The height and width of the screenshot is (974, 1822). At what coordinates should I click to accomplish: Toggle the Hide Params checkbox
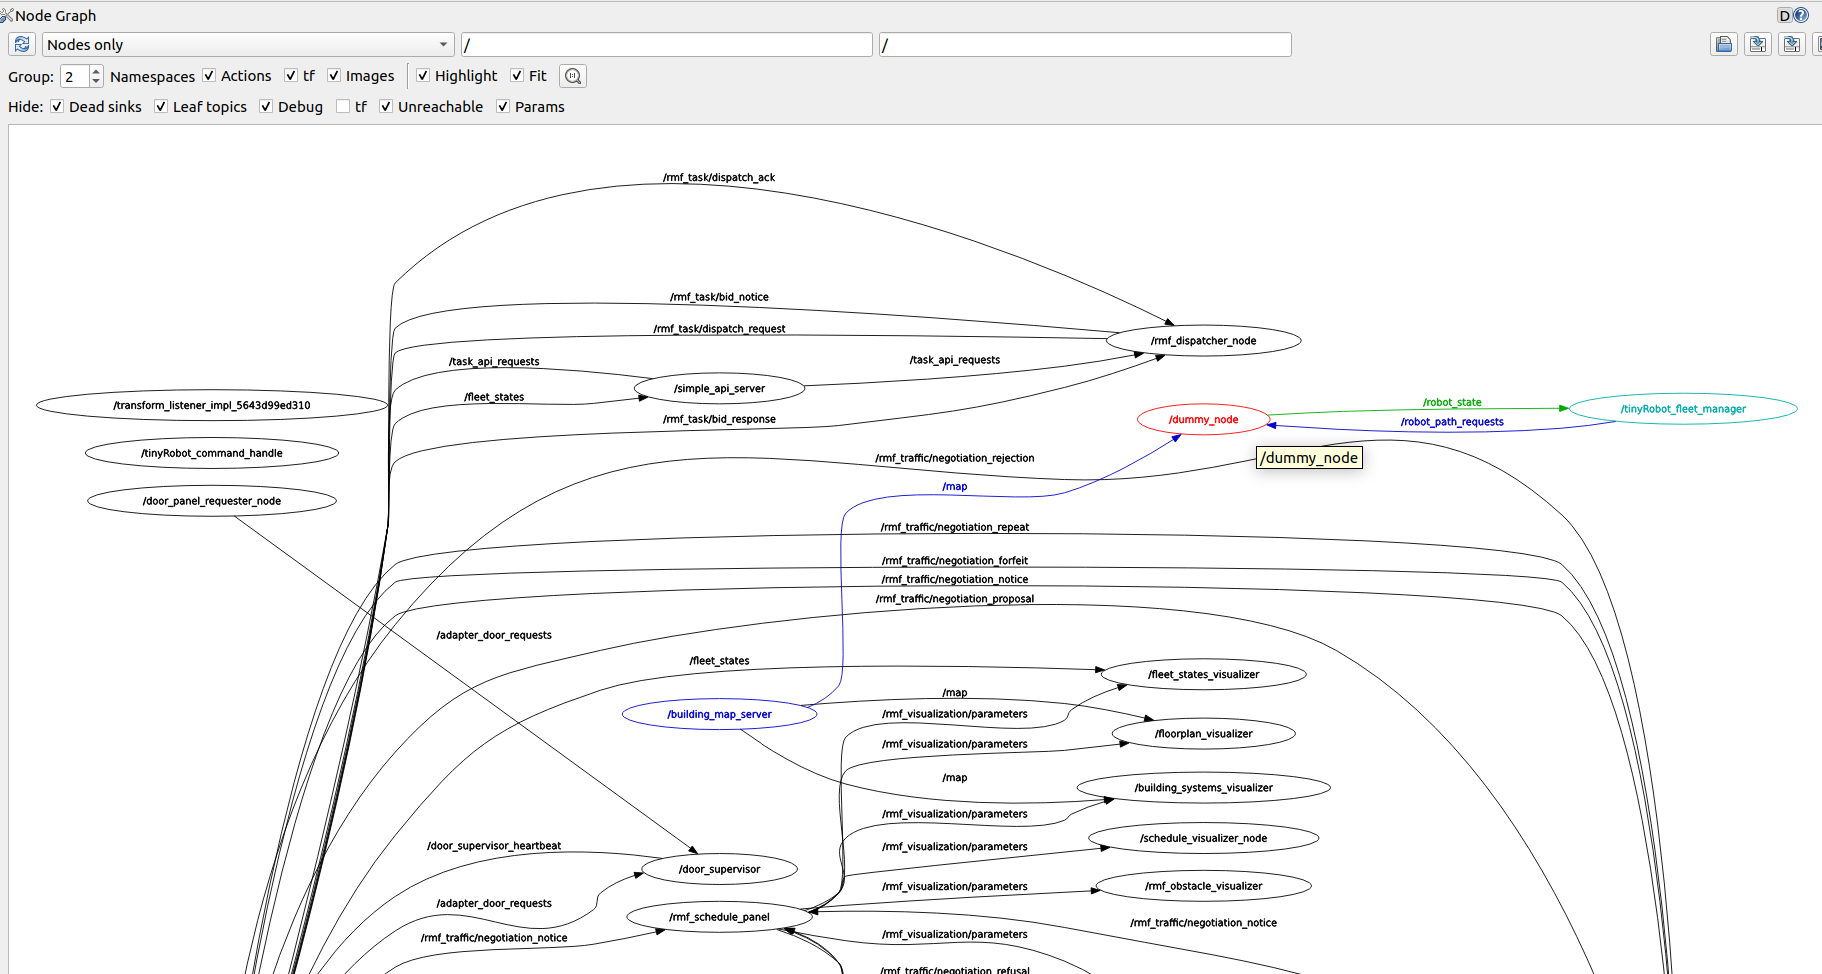point(503,107)
